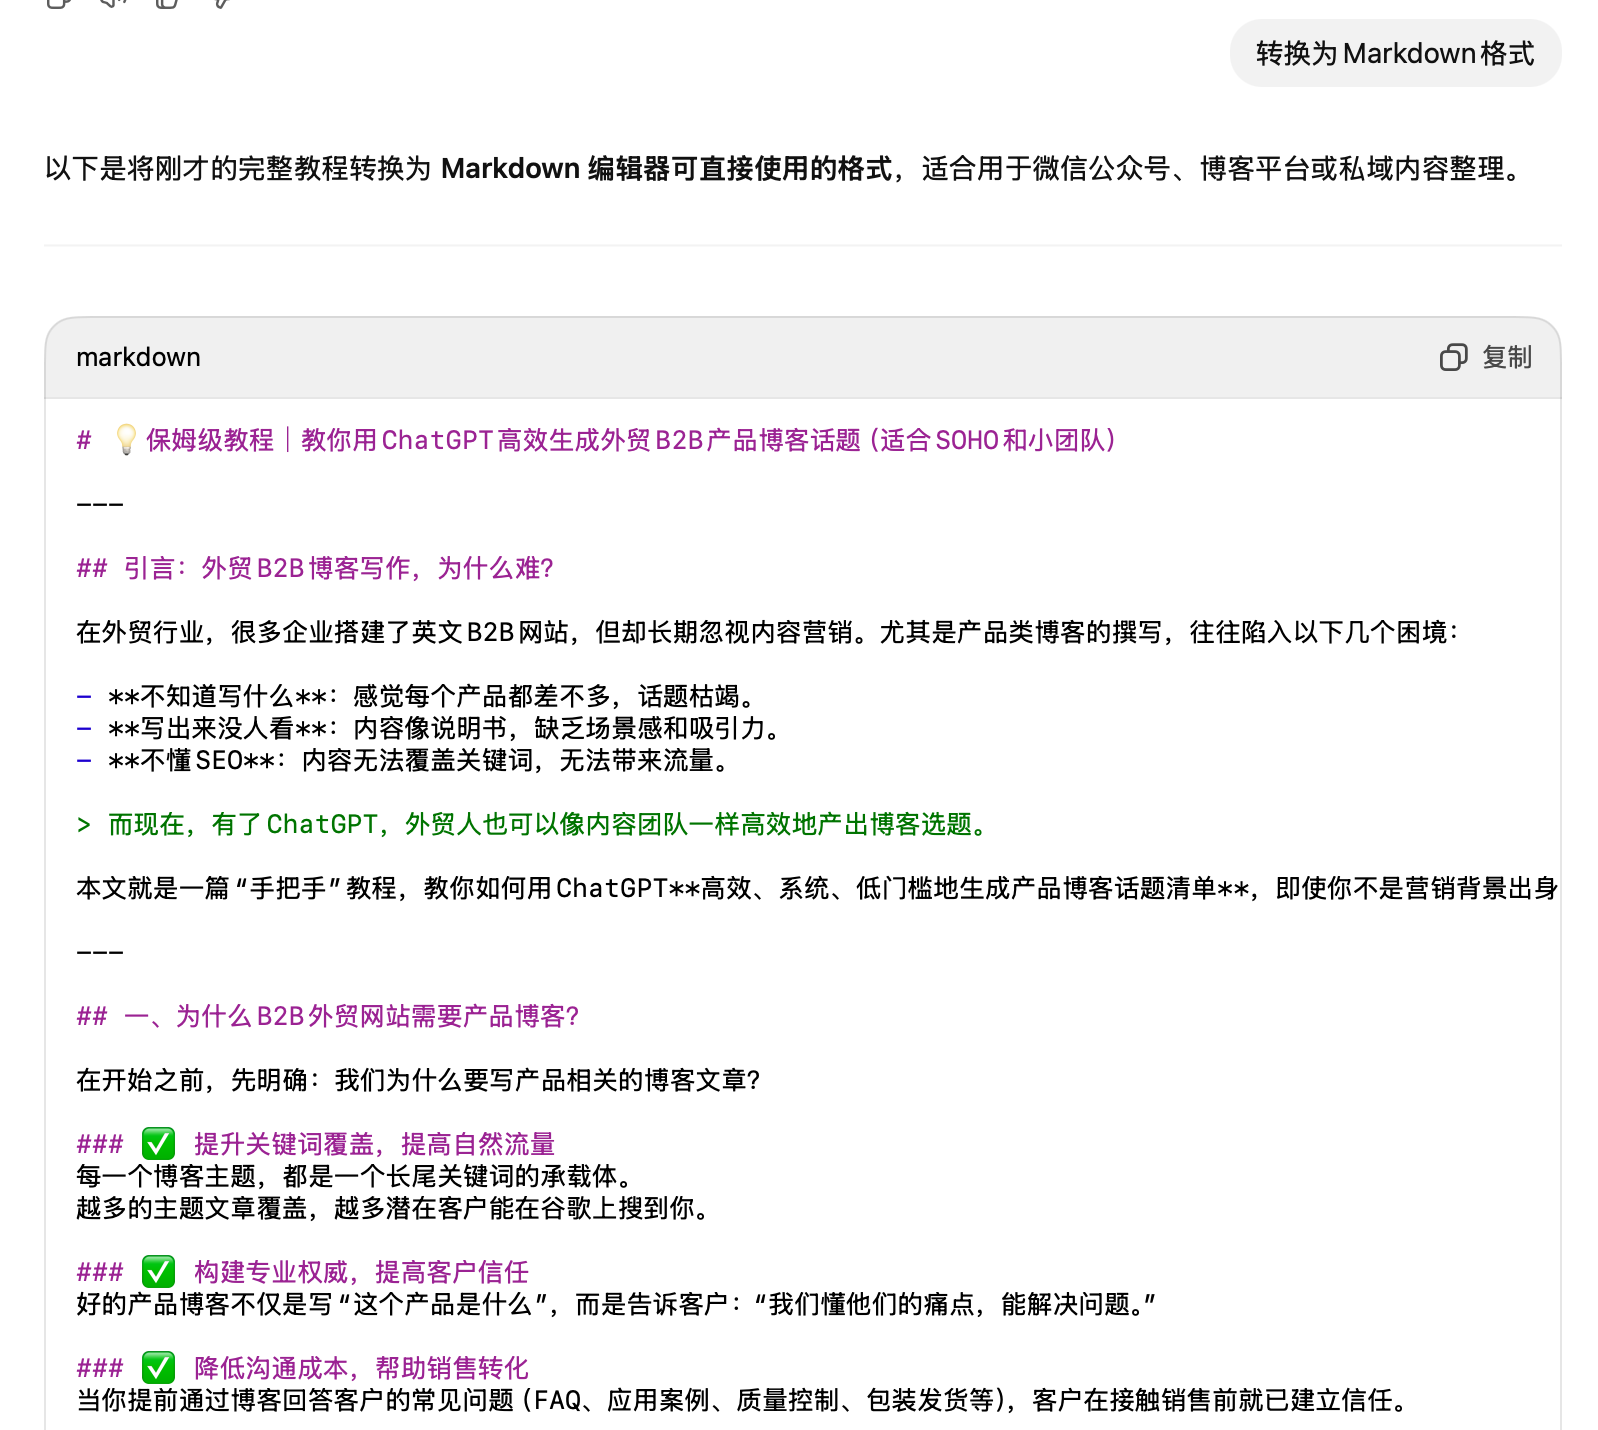Click the line starting 当你提前通过博客回答客户
This screenshot has height=1430, width=1598.
pyautogui.click(x=742, y=1400)
